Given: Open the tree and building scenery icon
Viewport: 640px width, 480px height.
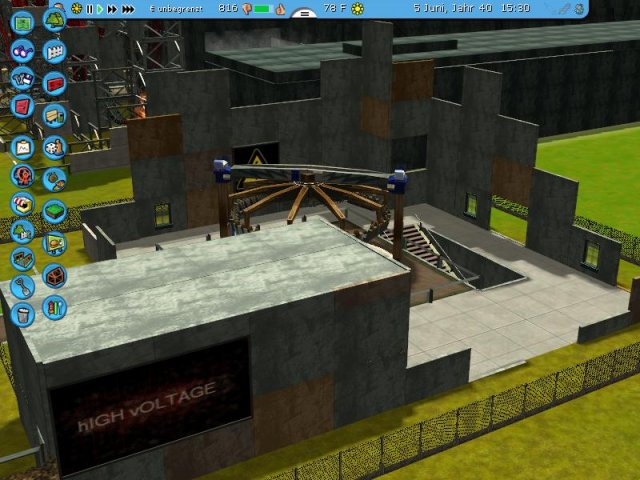Looking at the screenshot, I should [22, 231].
